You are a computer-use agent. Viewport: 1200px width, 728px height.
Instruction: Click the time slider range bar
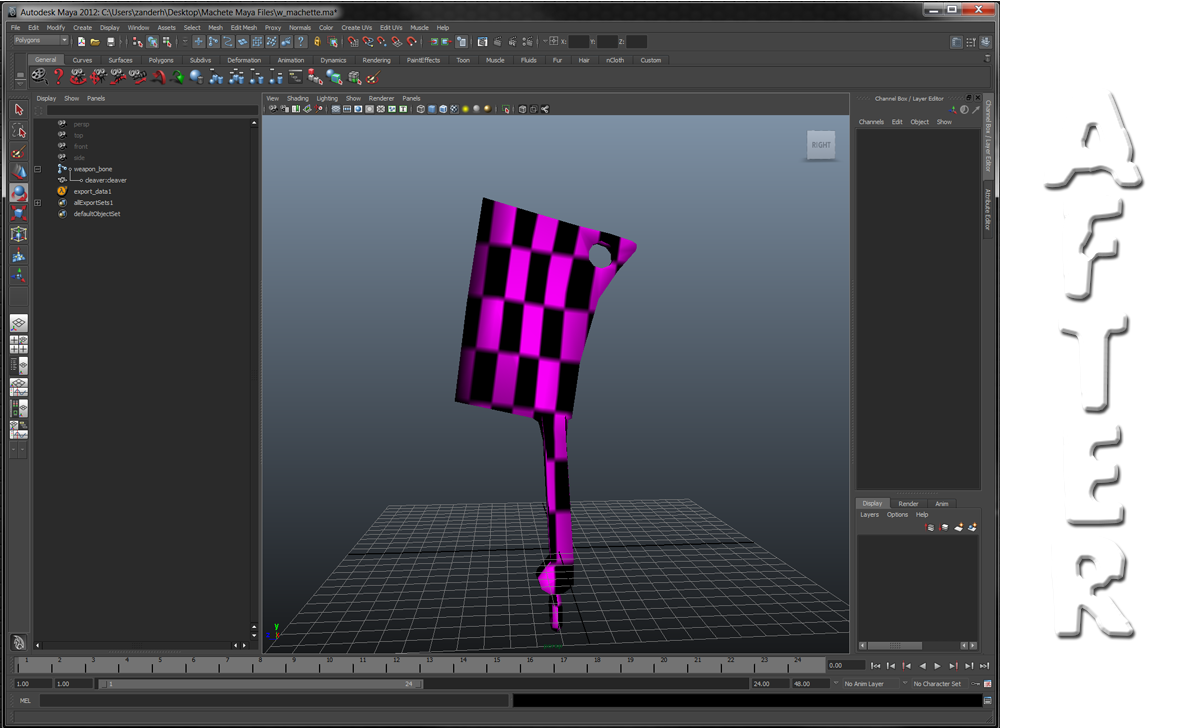(260, 684)
